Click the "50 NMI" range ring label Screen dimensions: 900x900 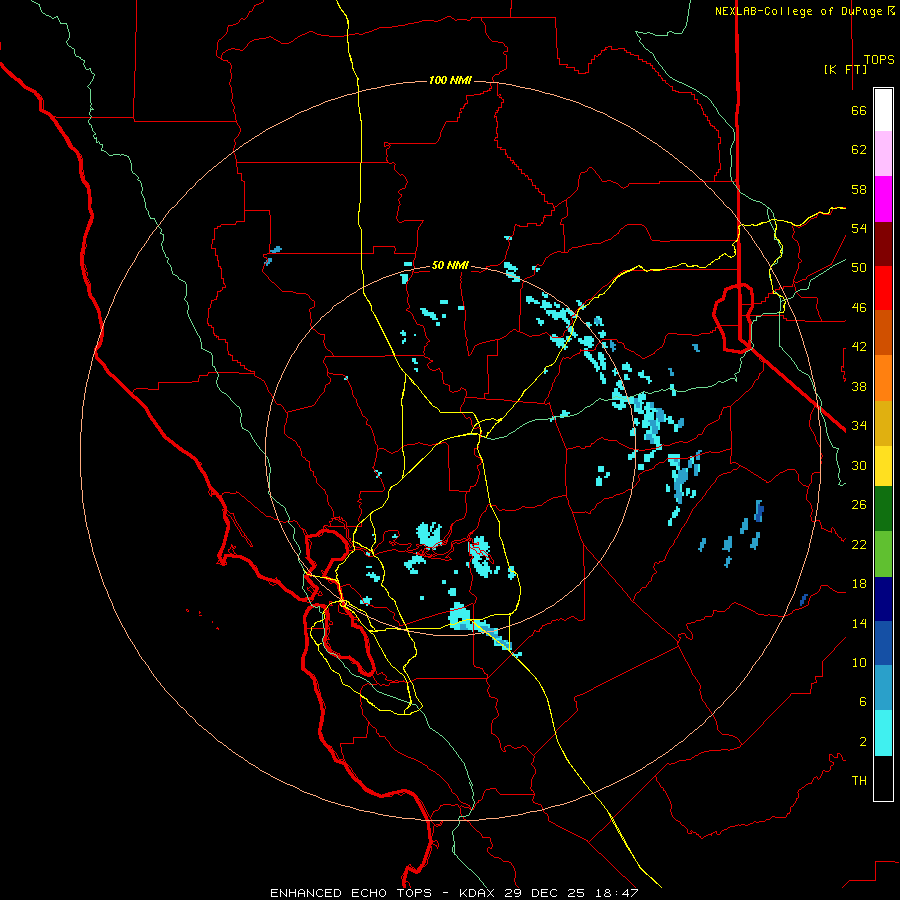(x=450, y=265)
